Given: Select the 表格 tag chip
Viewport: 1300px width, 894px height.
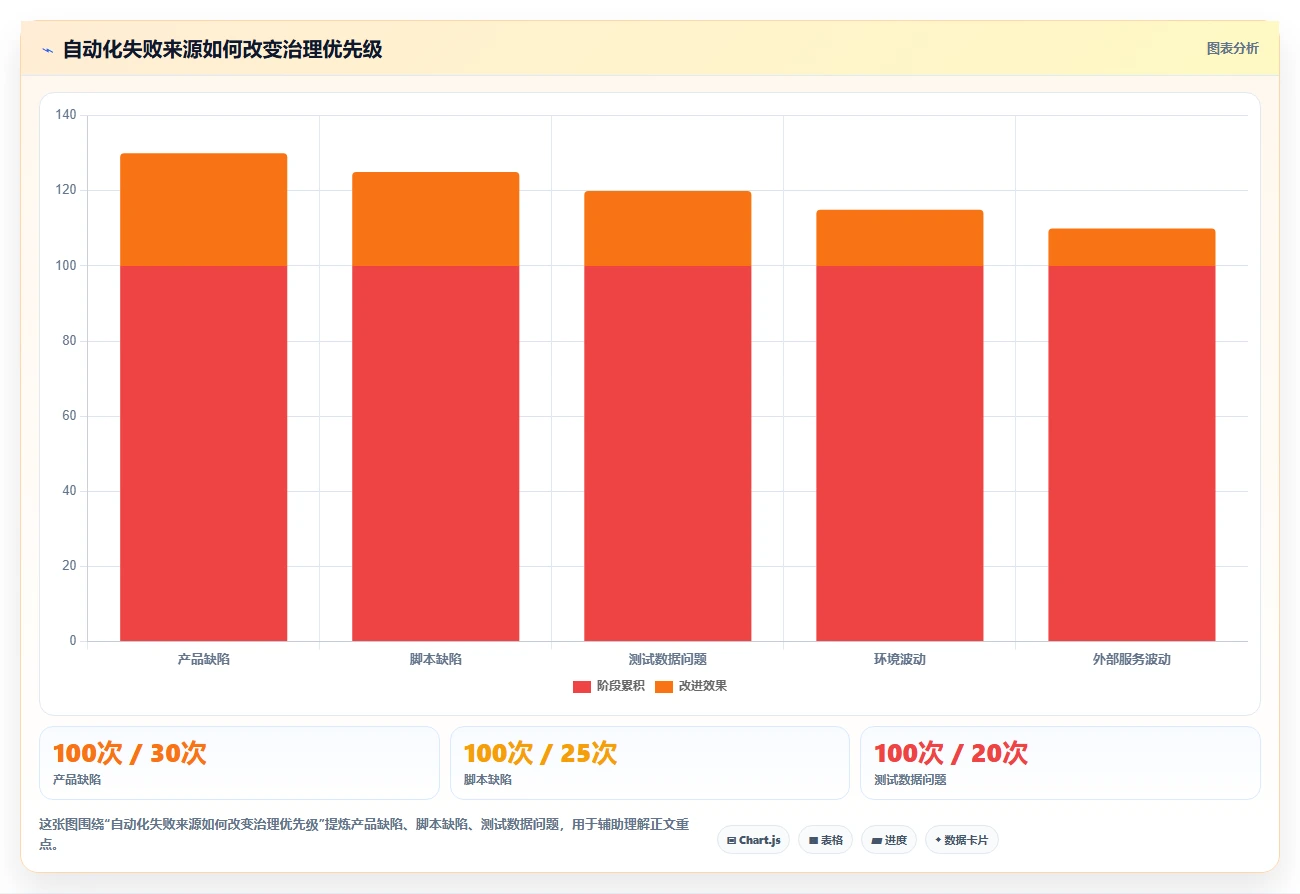Looking at the screenshot, I should [x=825, y=840].
